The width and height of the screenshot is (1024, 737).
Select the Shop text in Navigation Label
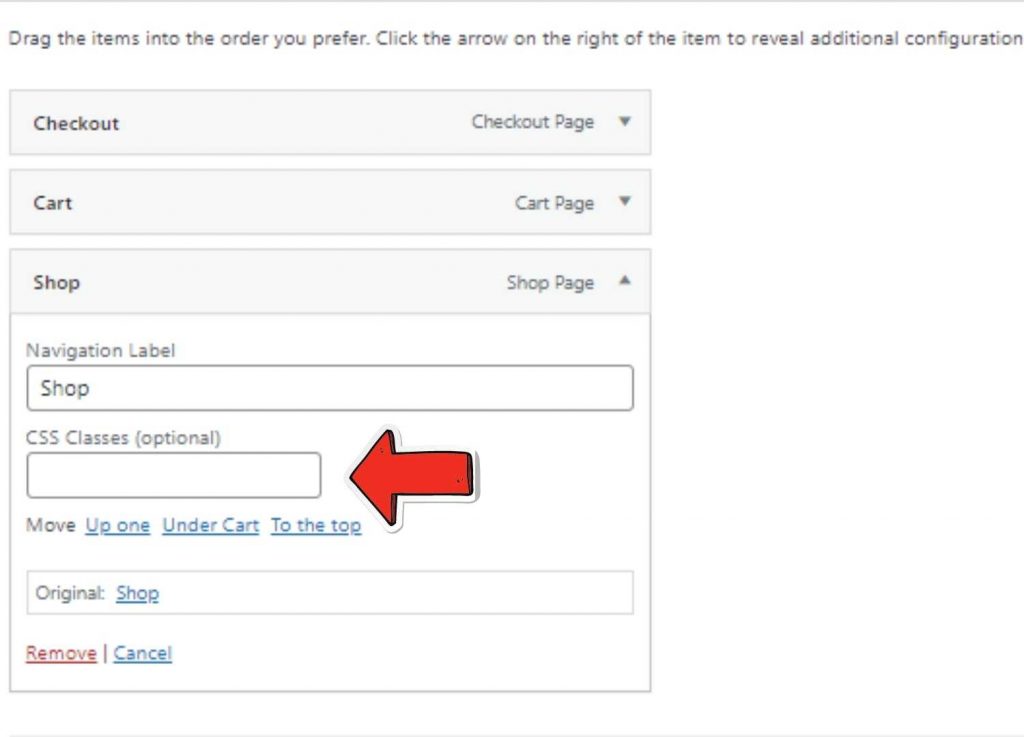65,388
